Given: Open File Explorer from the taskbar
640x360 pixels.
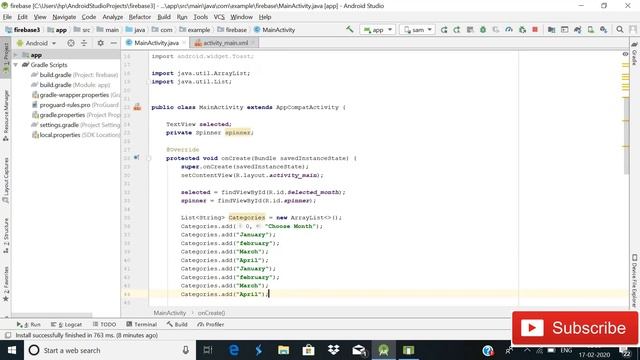Looking at the screenshot, I should 284,350.
